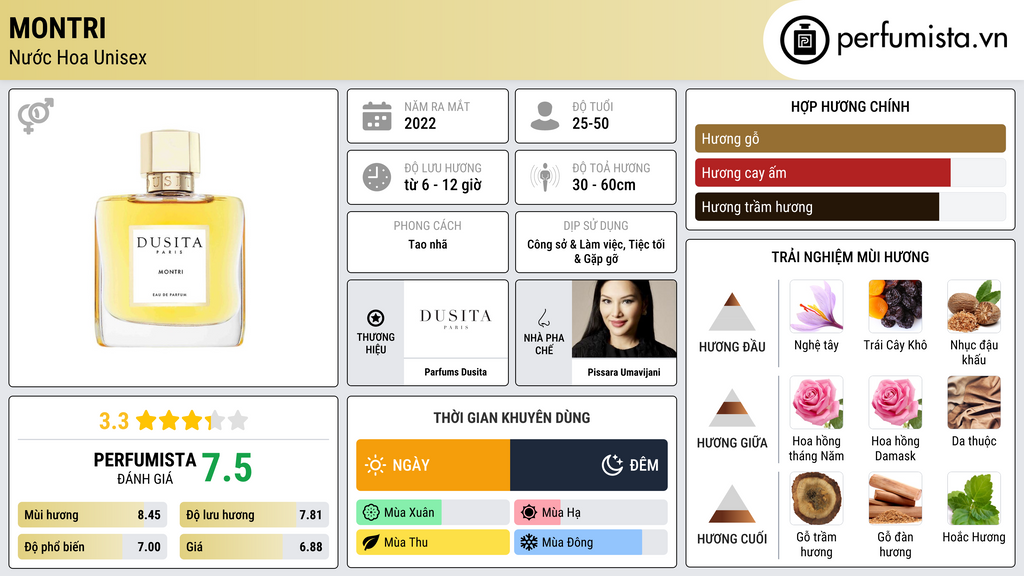Click the Pissara Umavijani name label

[624, 372]
